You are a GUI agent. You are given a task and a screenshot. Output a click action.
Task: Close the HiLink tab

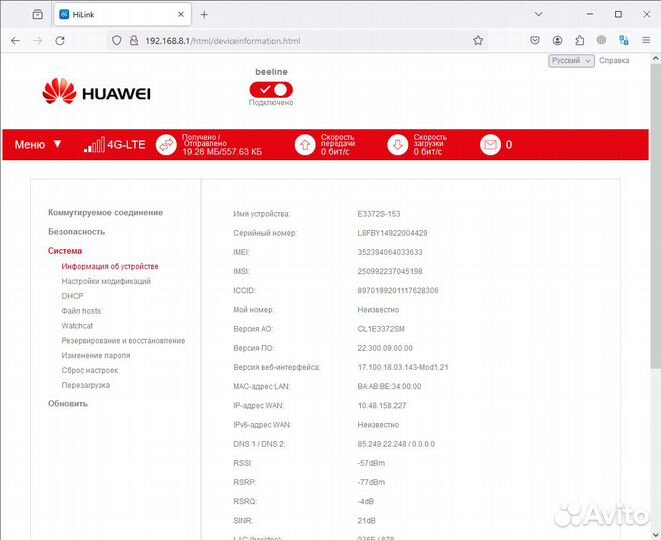(181, 14)
